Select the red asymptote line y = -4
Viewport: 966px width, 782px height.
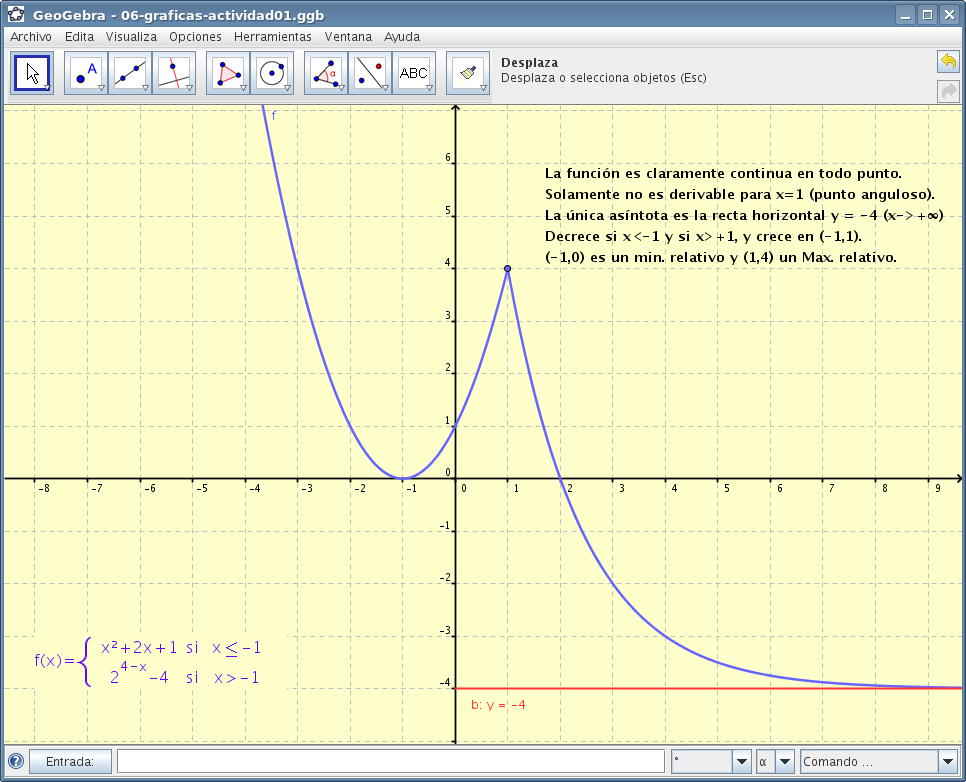708,688
